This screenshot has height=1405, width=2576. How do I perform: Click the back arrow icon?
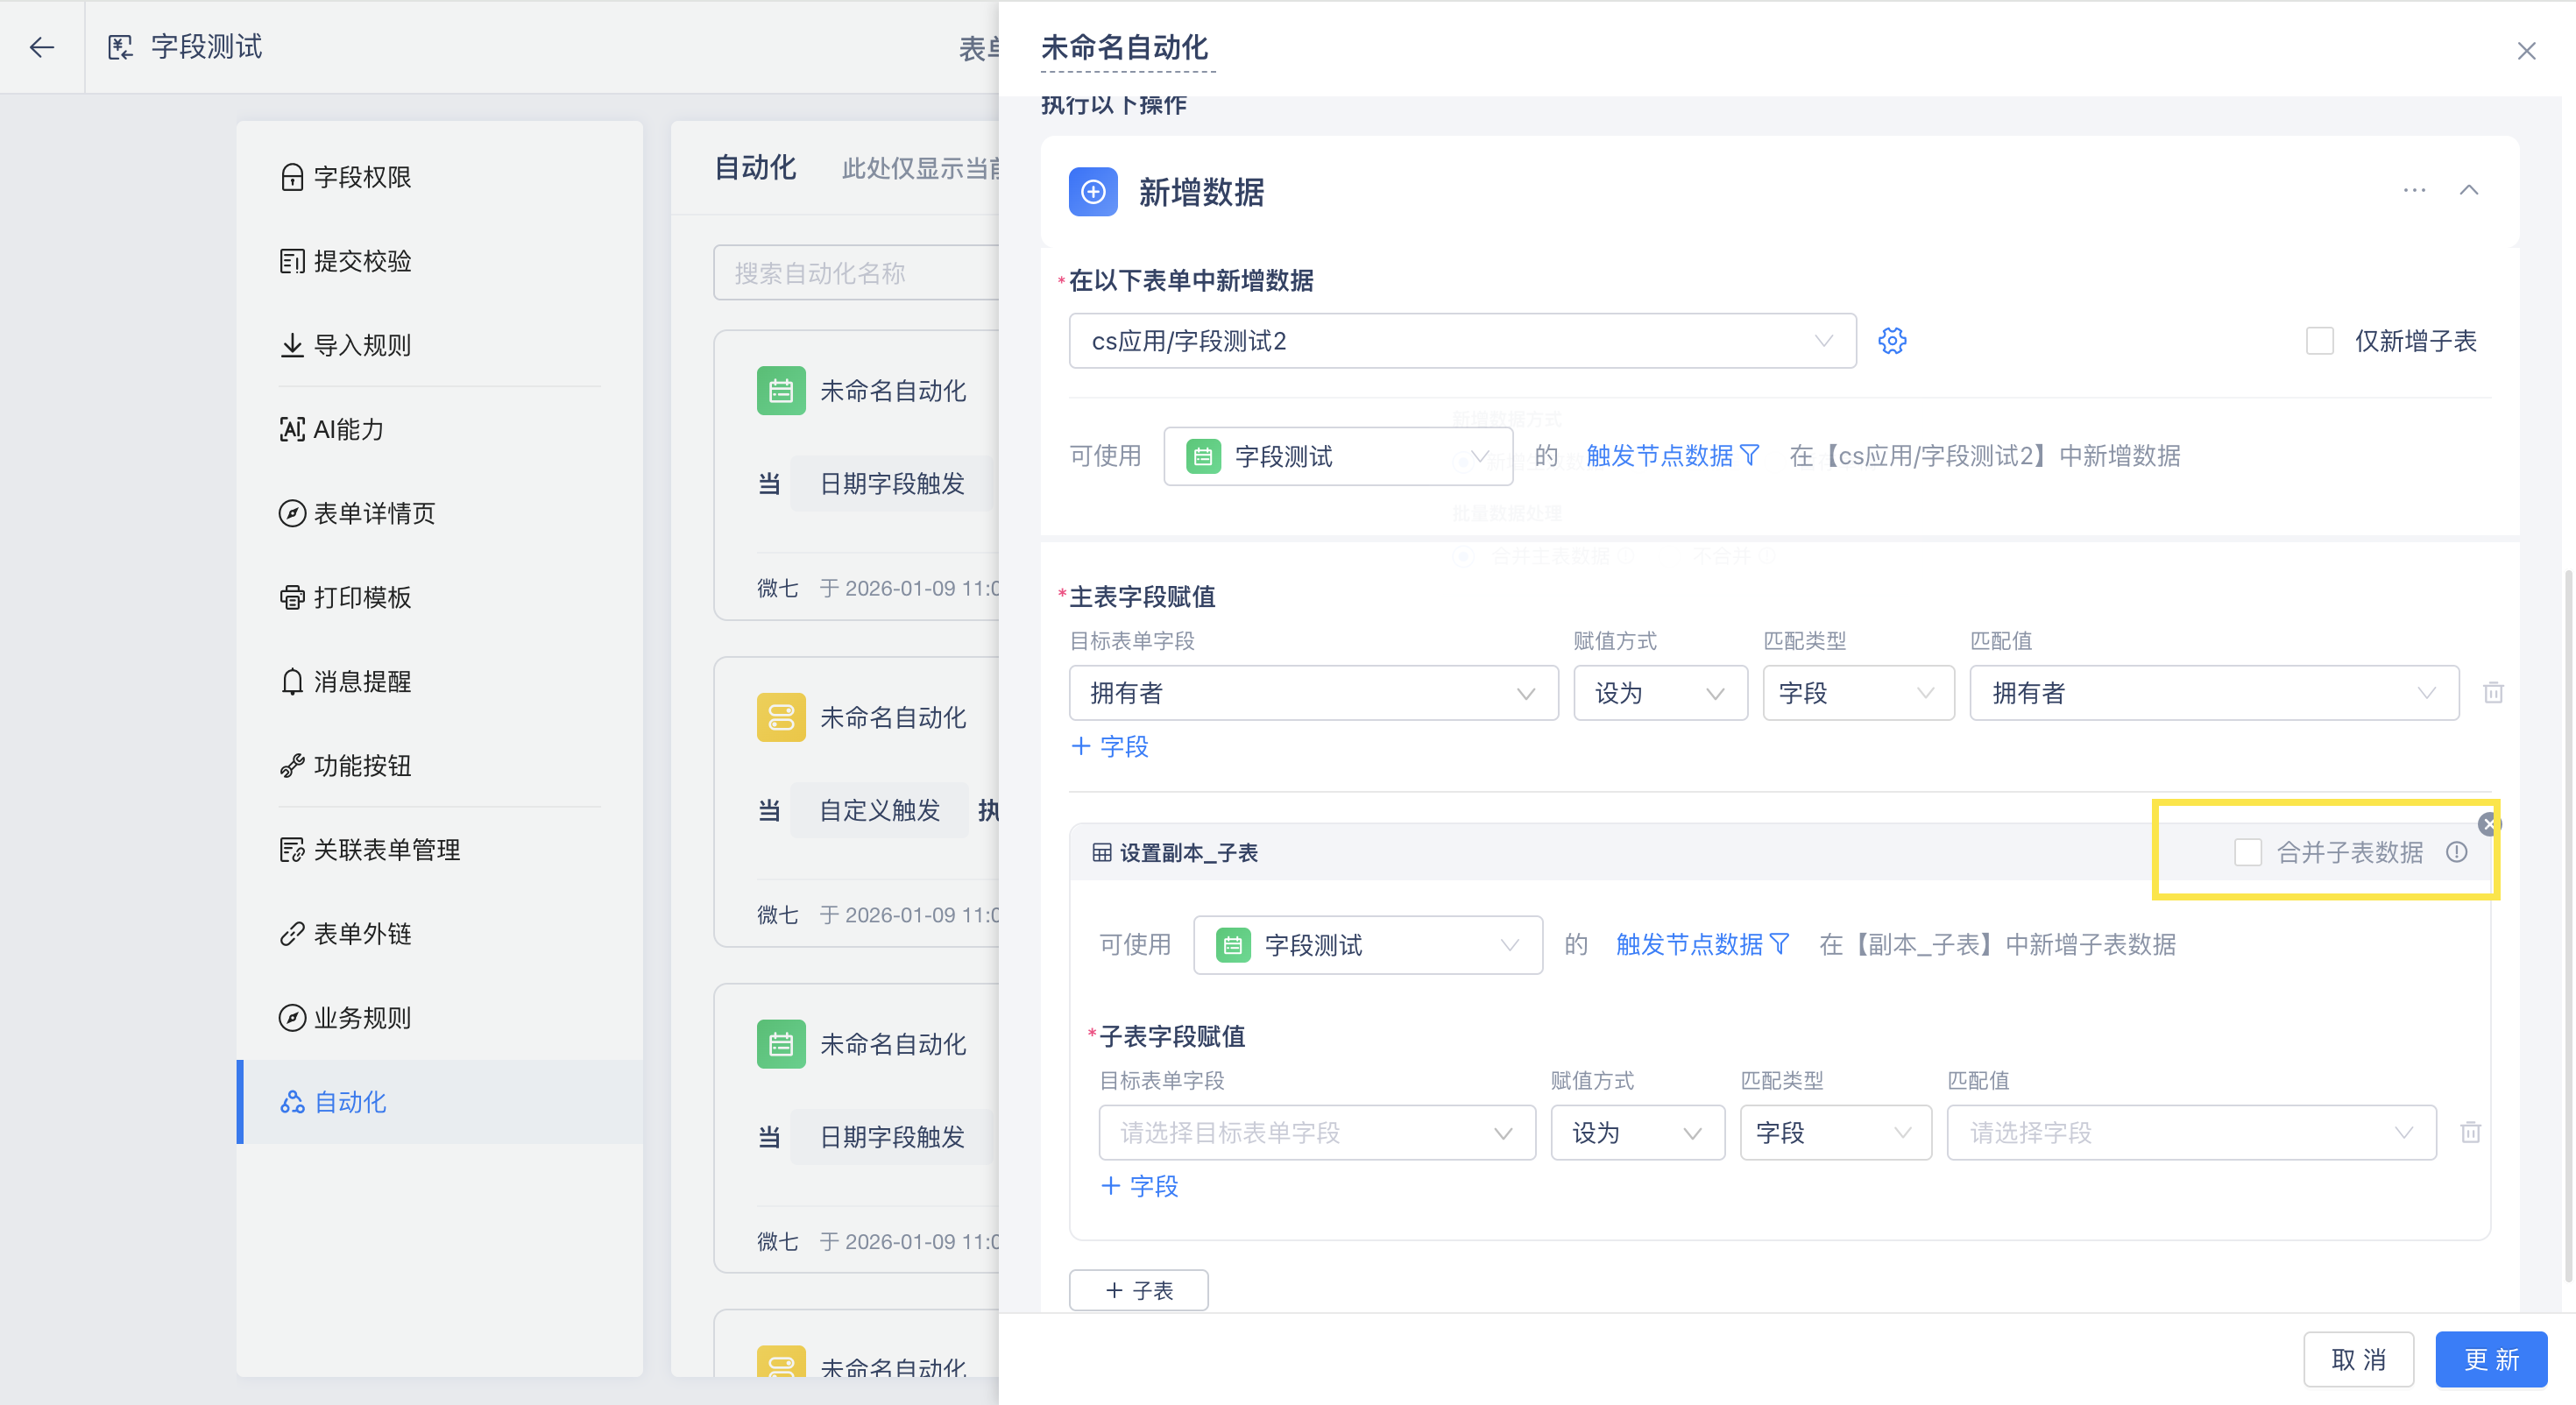pyautogui.click(x=42, y=47)
